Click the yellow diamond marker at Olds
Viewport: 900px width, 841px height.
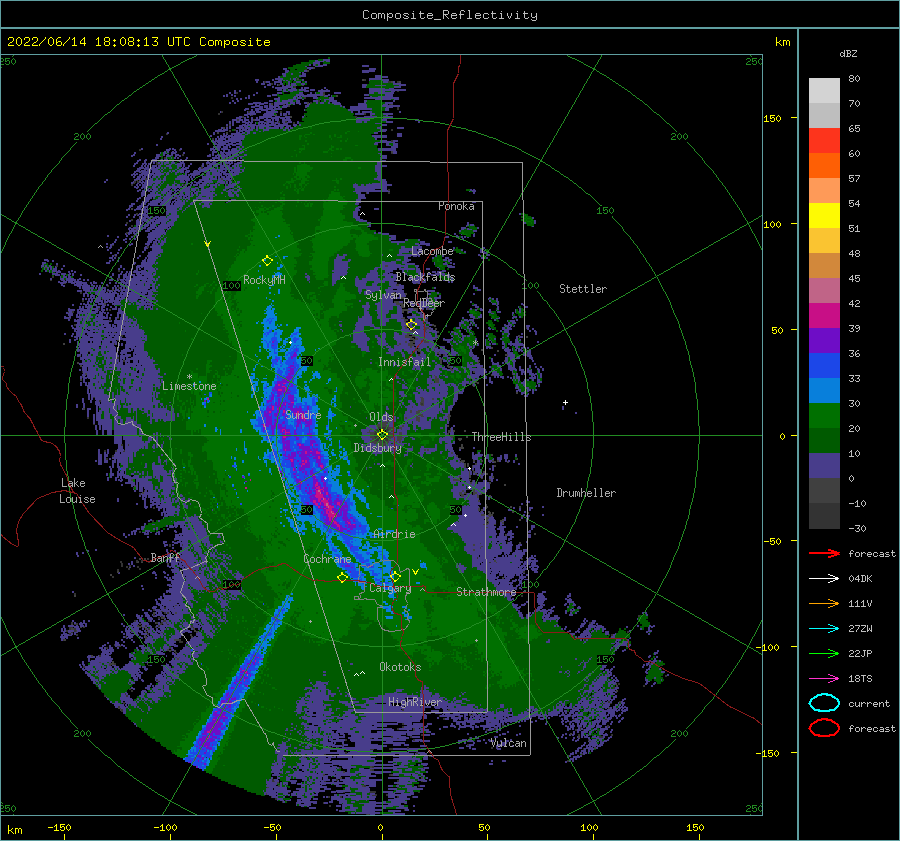382,435
